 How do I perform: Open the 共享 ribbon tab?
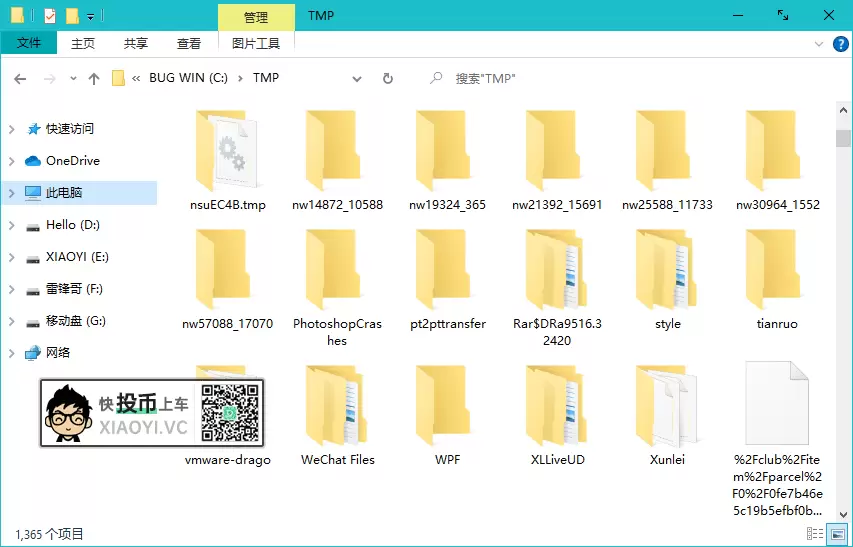click(135, 43)
